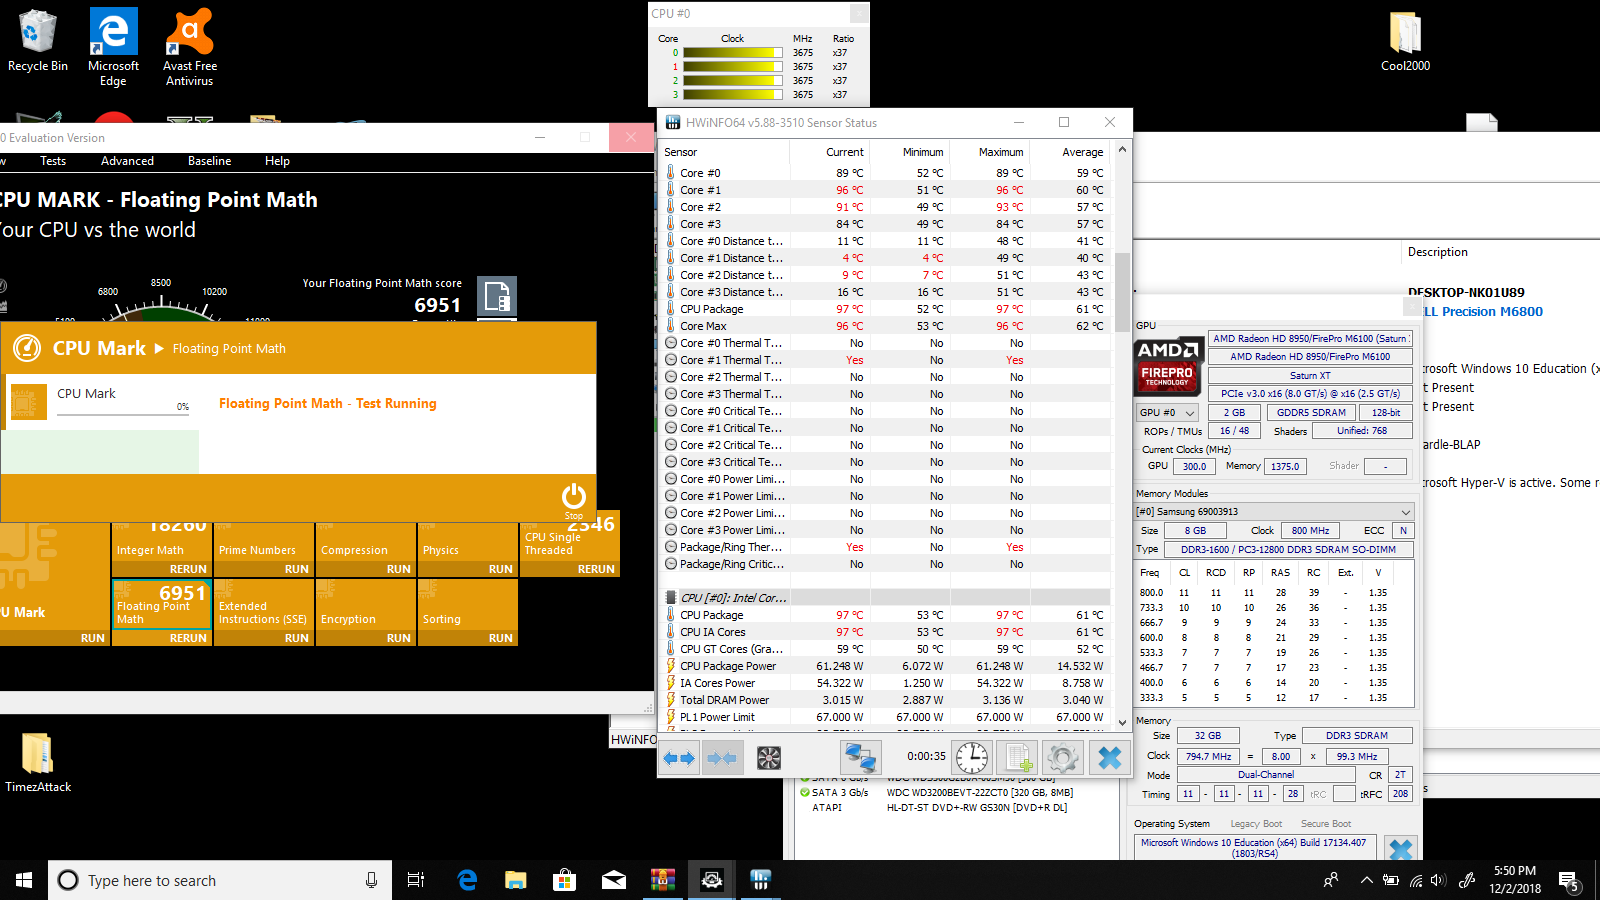
Task: Click Core 0 clock bar in CPU #0 window
Action: pos(733,53)
